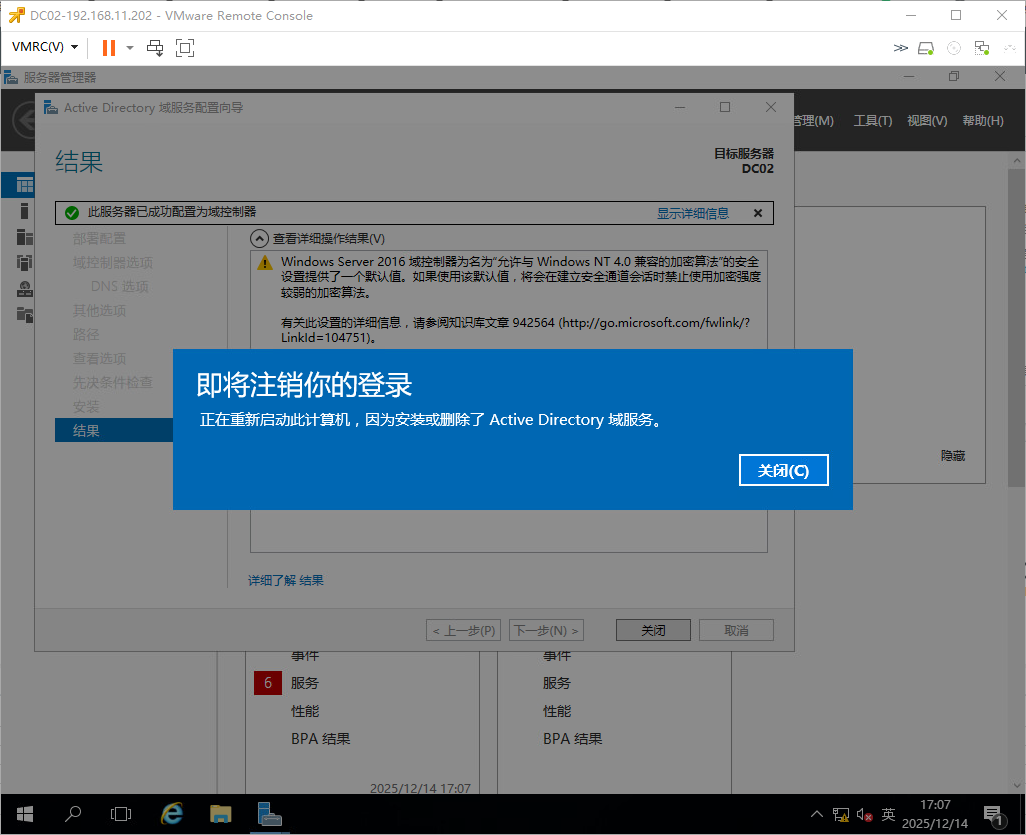
Task: Open the Windows Start menu
Action: click(x=25, y=814)
